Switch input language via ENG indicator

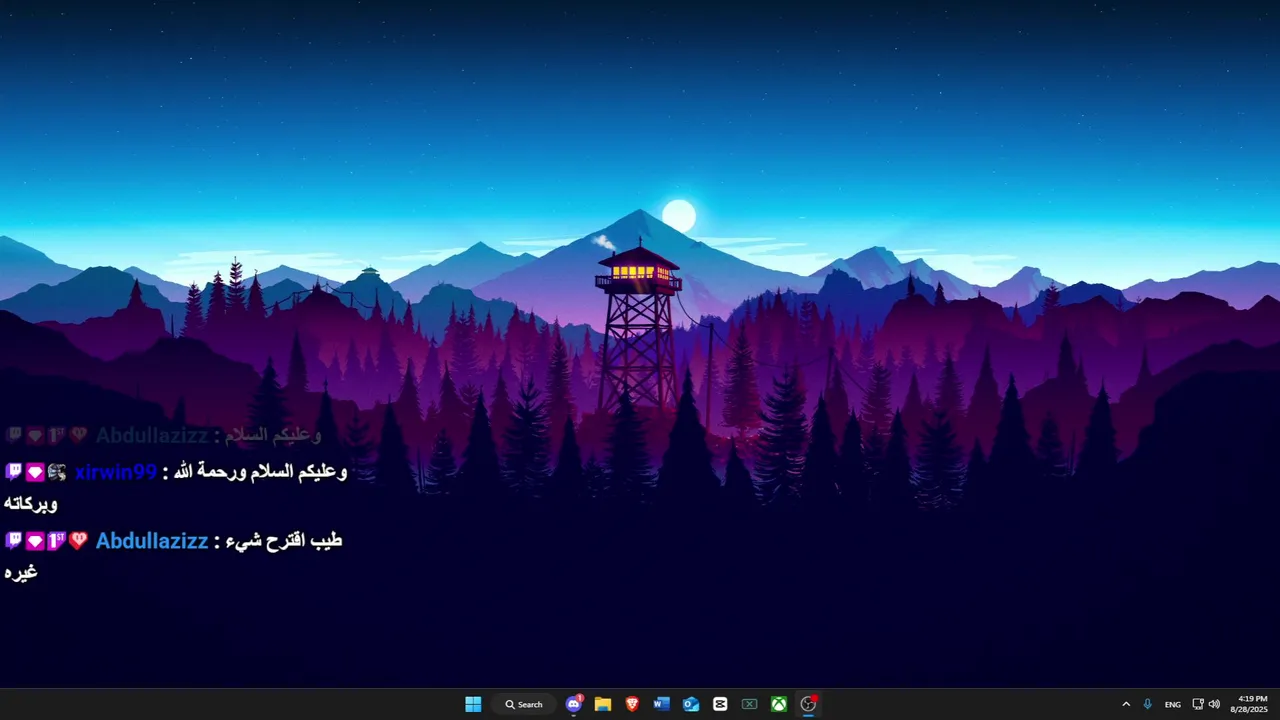[x=1173, y=704]
